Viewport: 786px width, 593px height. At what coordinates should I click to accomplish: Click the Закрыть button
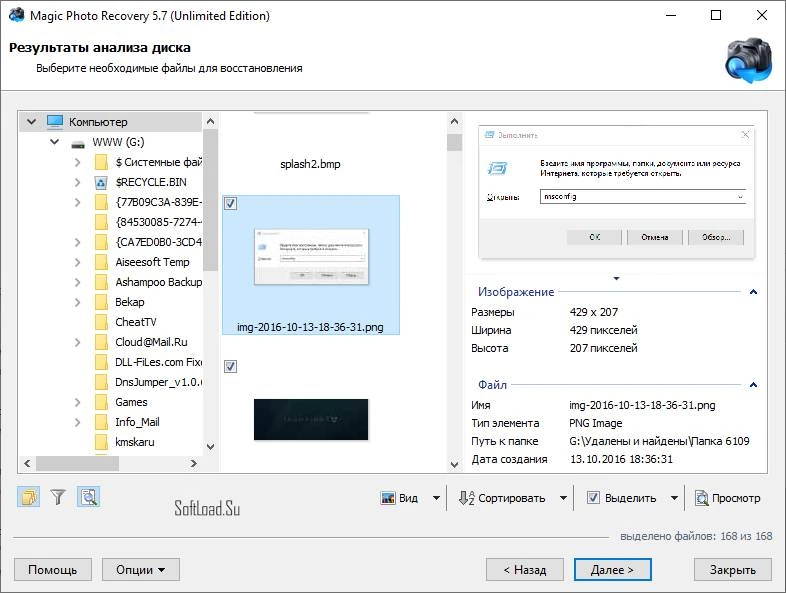pyautogui.click(x=733, y=570)
